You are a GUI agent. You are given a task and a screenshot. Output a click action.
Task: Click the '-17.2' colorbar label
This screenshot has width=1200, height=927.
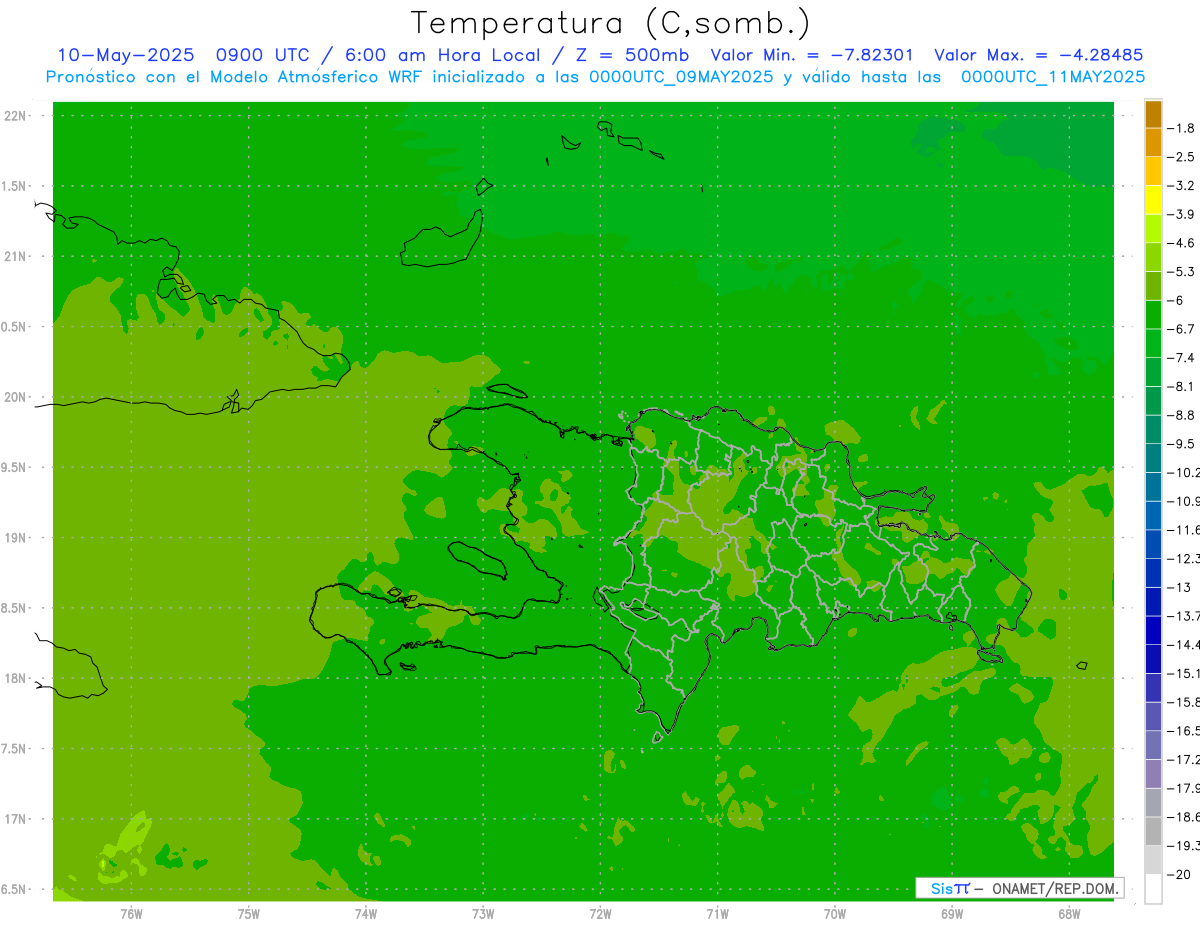pos(1183,760)
